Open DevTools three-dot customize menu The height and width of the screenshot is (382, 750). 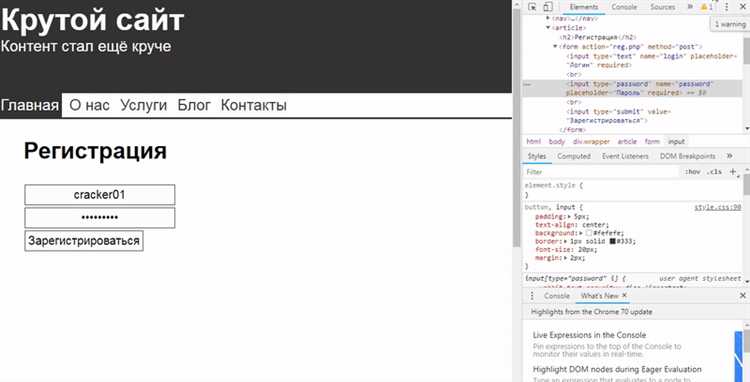[727, 7]
